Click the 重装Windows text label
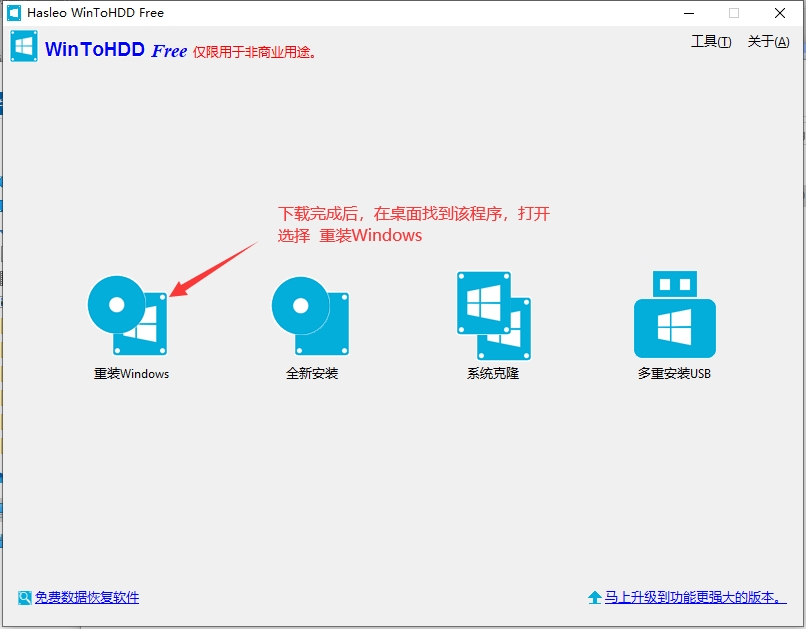 pyautogui.click(x=131, y=374)
